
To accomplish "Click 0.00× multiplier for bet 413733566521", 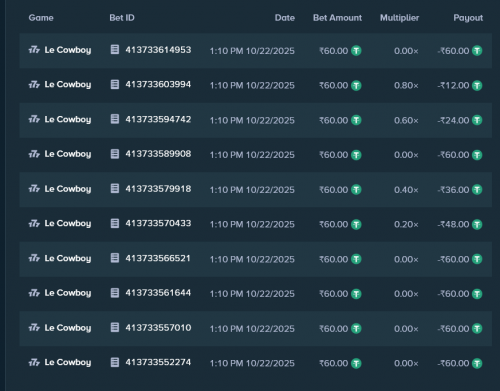I will (406, 259).
